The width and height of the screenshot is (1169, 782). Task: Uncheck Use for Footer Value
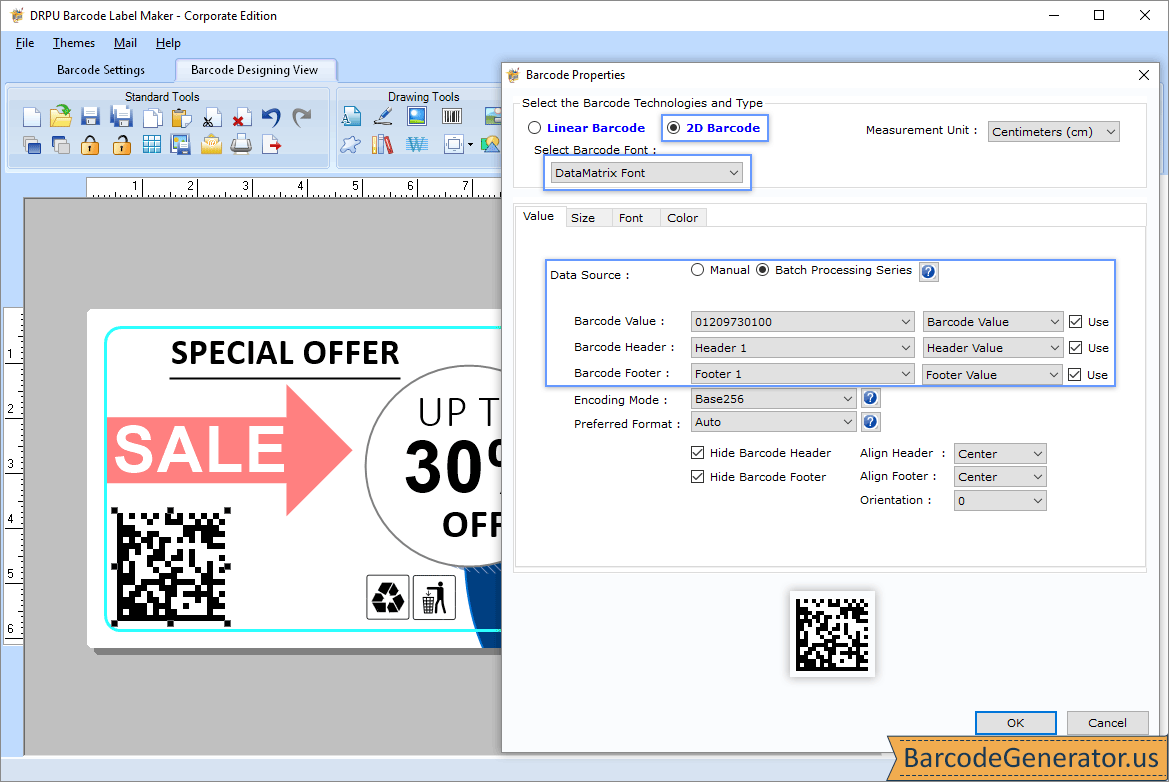coord(1074,375)
